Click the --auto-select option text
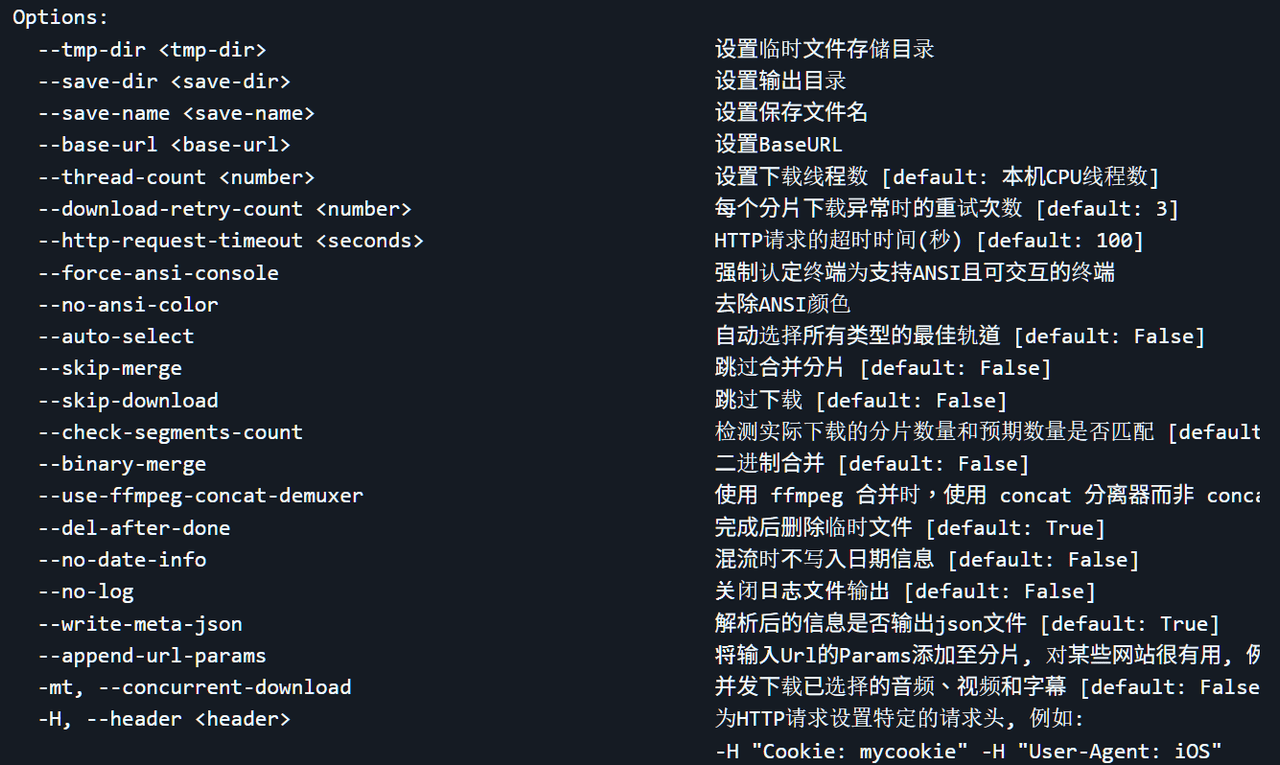This screenshot has height=765, width=1280. [116, 337]
